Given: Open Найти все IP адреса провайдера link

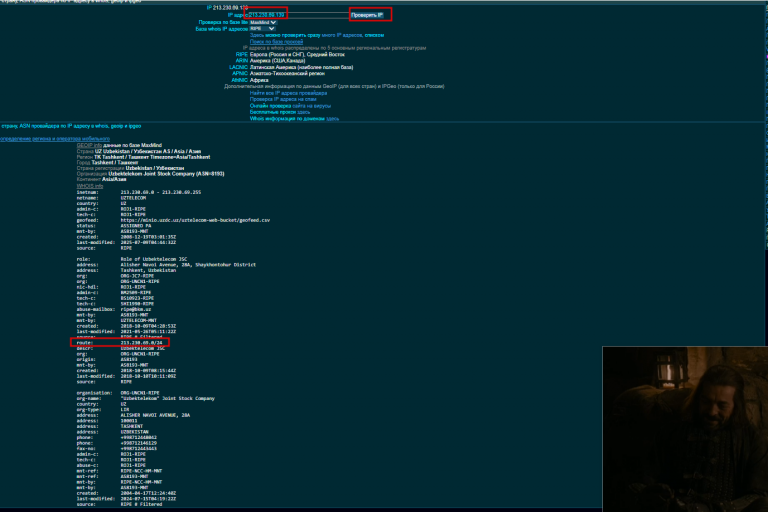Looking at the screenshot, I should point(288,93).
